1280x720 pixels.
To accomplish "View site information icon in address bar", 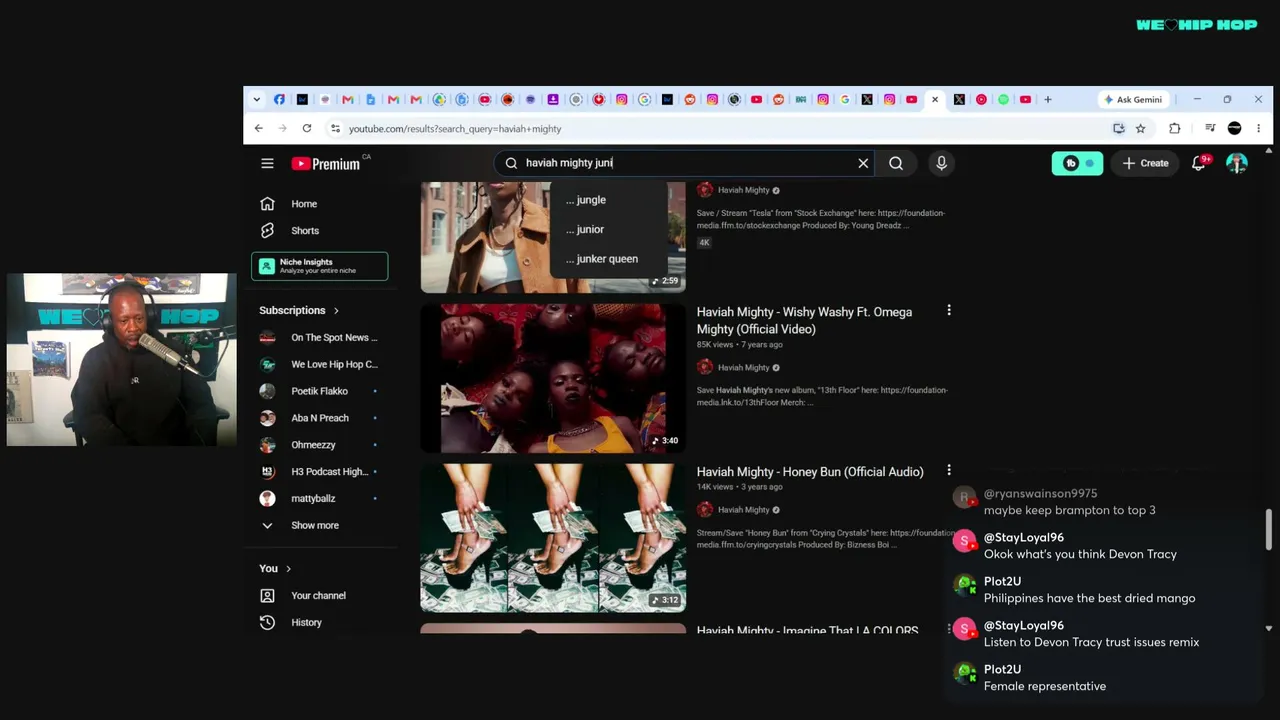I will coord(335,128).
